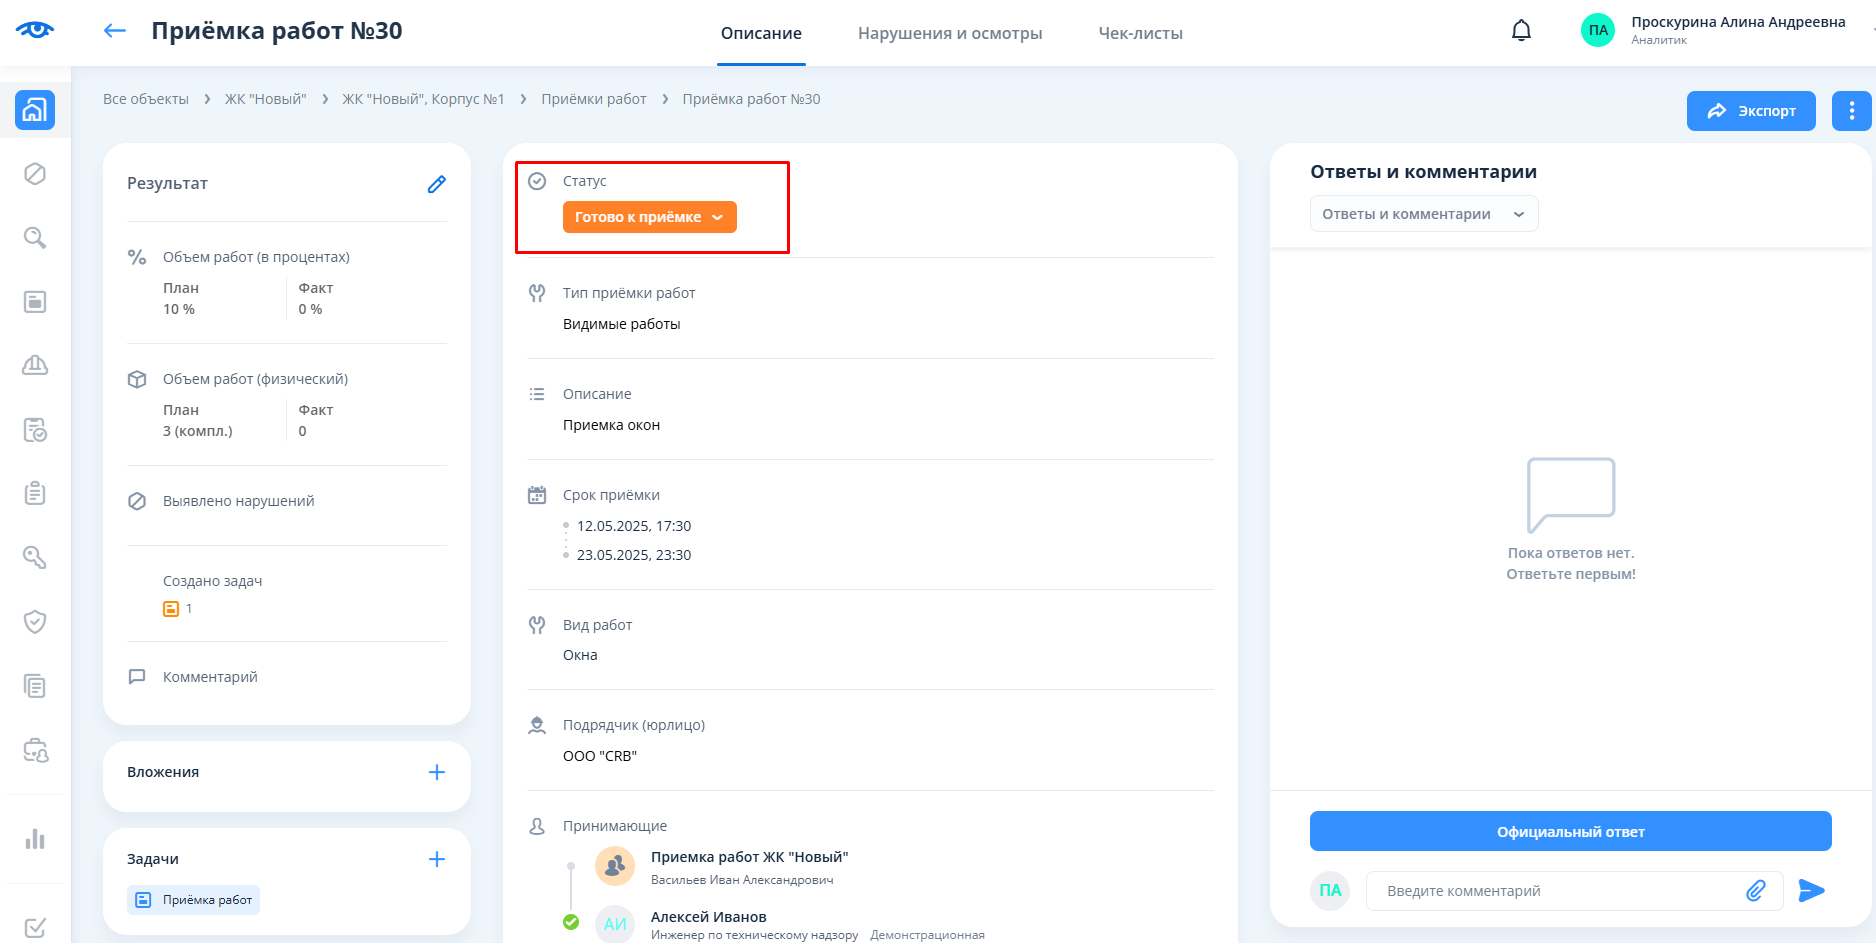Click the back arrow next to page title
The height and width of the screenshot is (943, 1876).
point(115,31)
